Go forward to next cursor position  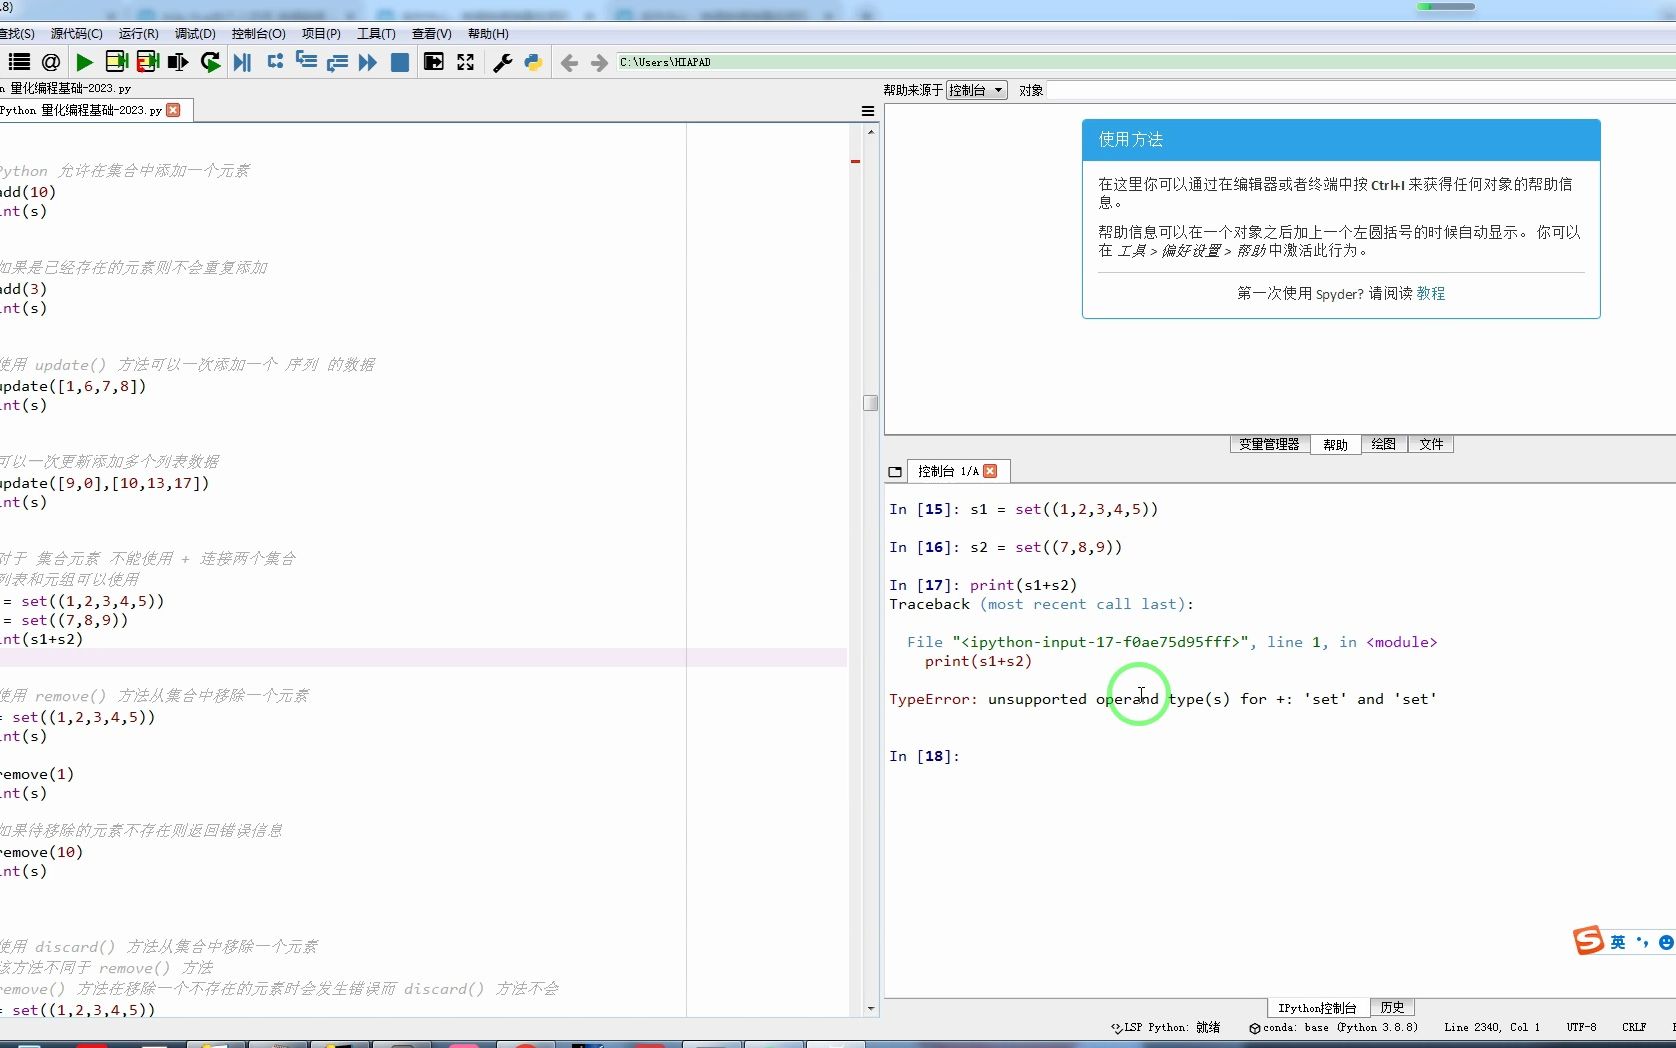coord(599,63)
